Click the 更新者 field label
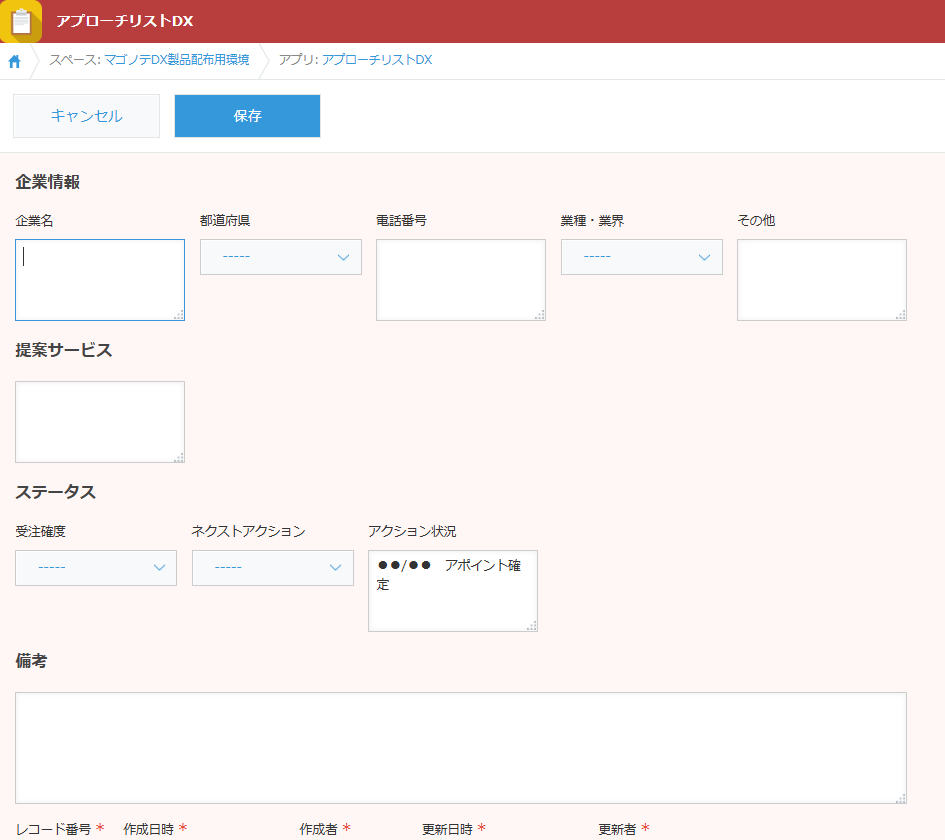Viewport: 945px width, 840px height. point(617,829)
